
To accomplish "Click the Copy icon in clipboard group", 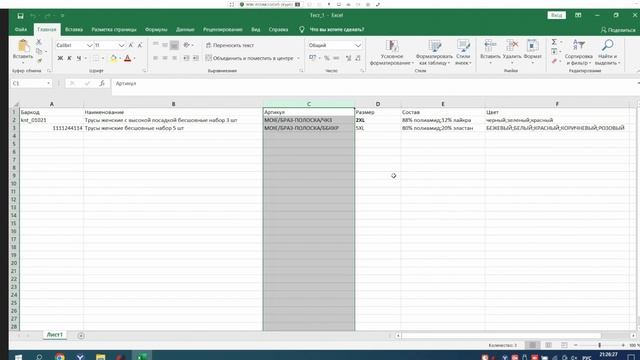I will click(39, 51).
